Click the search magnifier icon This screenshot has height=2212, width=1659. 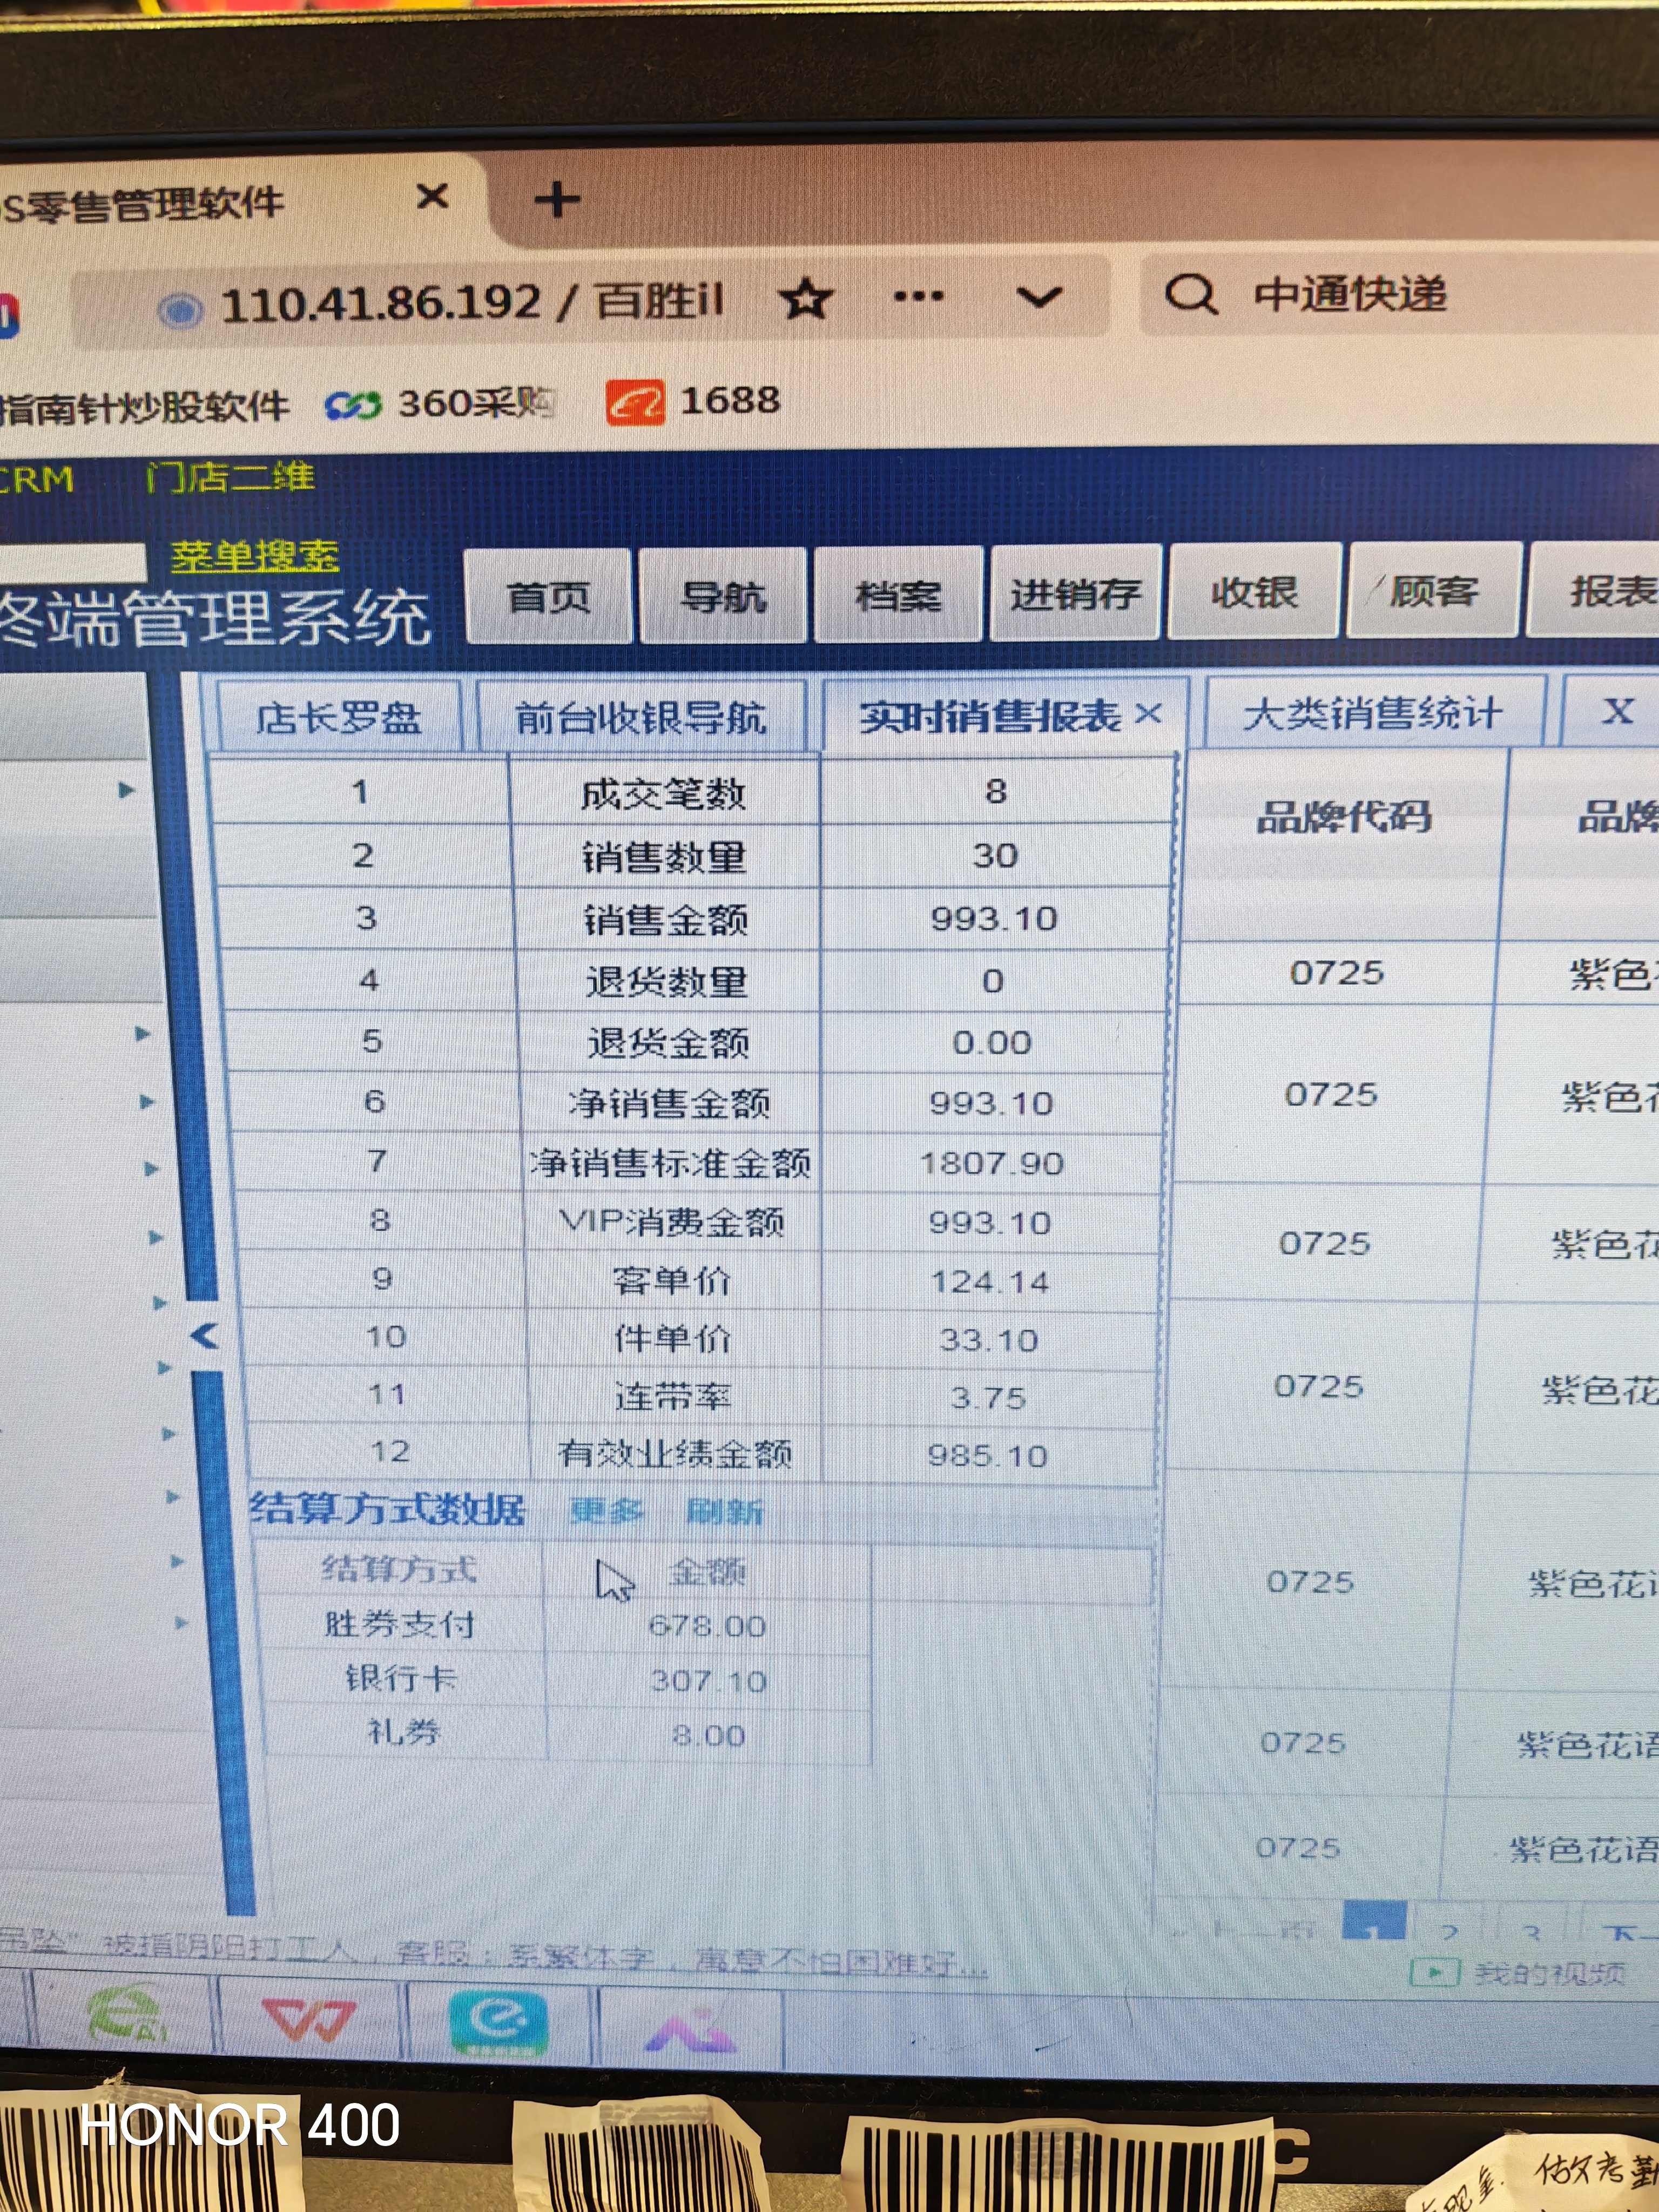(1190, 295)
